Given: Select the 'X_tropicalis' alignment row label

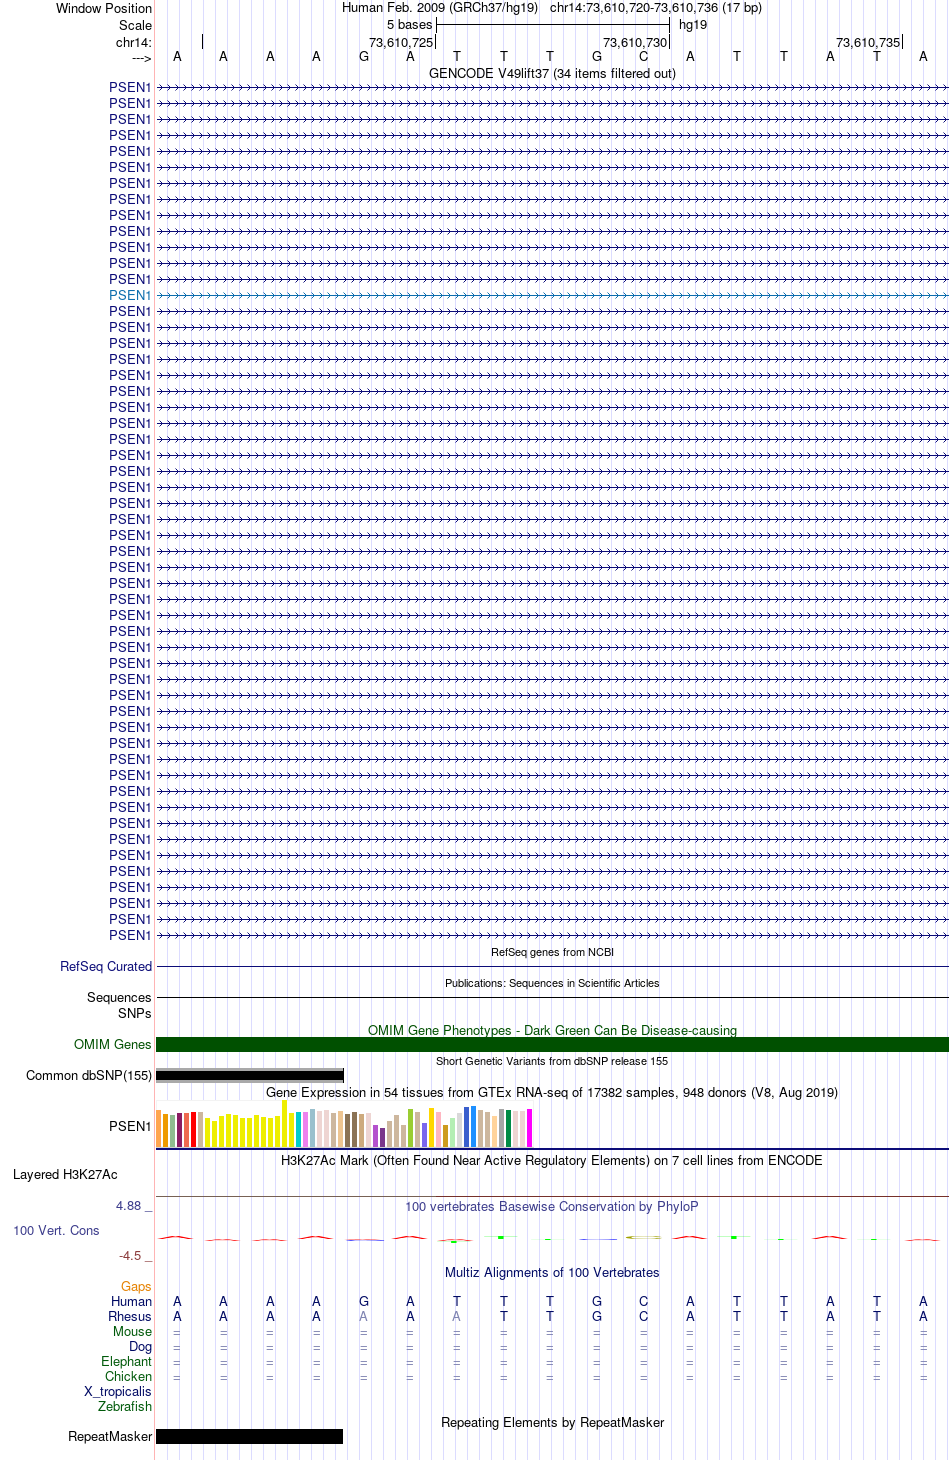Looking at the screenshot, I should (x=118, y=1391).
